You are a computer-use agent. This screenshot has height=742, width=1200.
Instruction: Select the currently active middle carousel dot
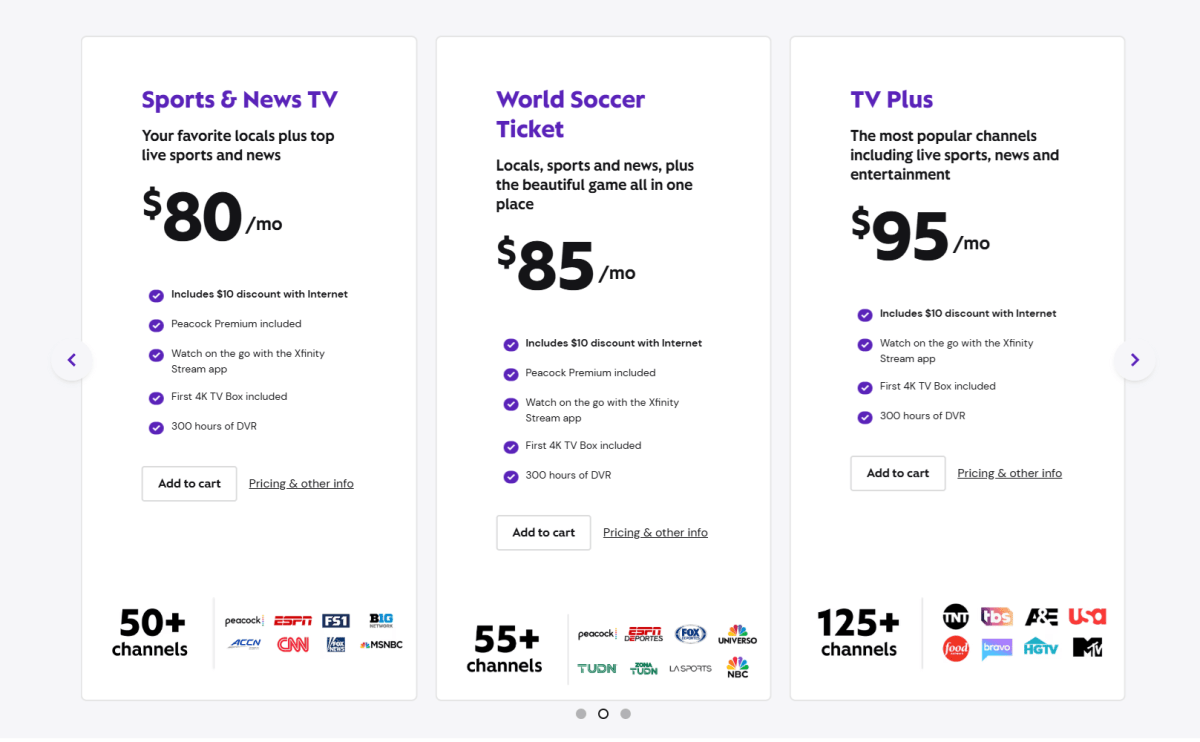(x=603, y=713)
